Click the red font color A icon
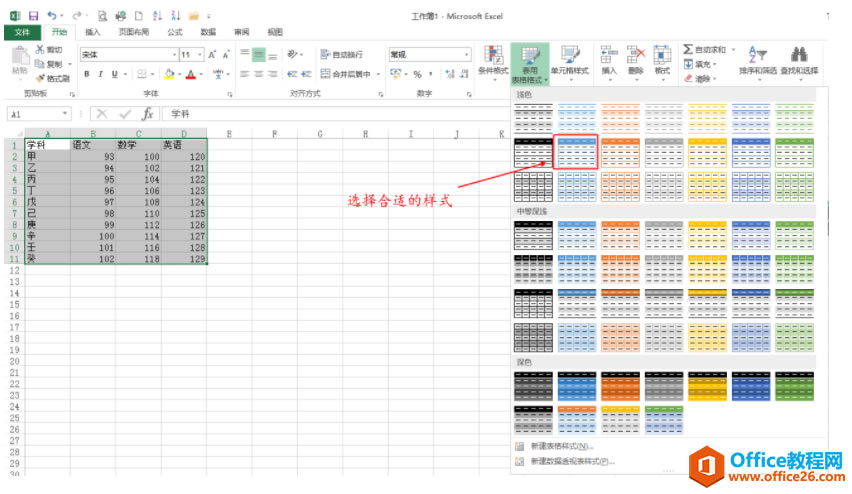Screen dimensions: 852x494 pos(191,74)
